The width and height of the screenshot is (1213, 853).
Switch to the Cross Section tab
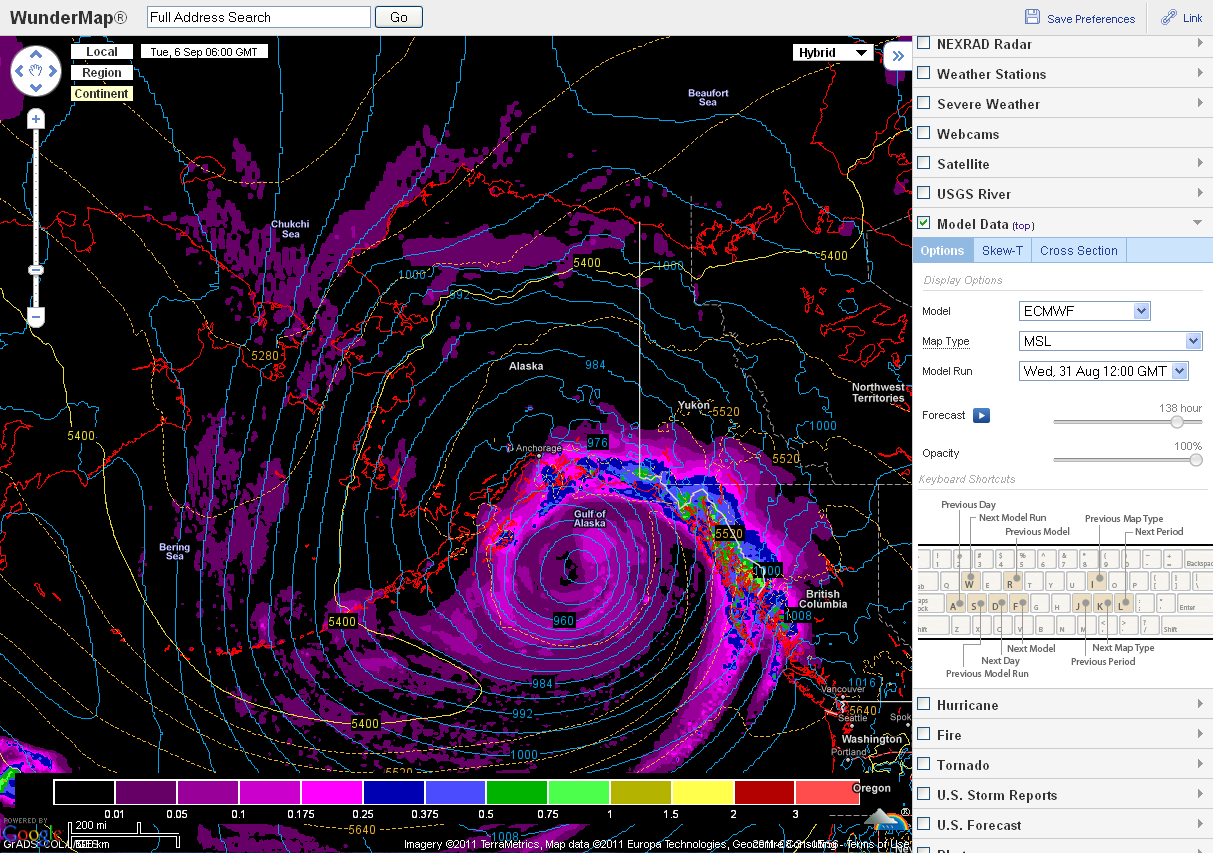click(x=1079, y=251)
